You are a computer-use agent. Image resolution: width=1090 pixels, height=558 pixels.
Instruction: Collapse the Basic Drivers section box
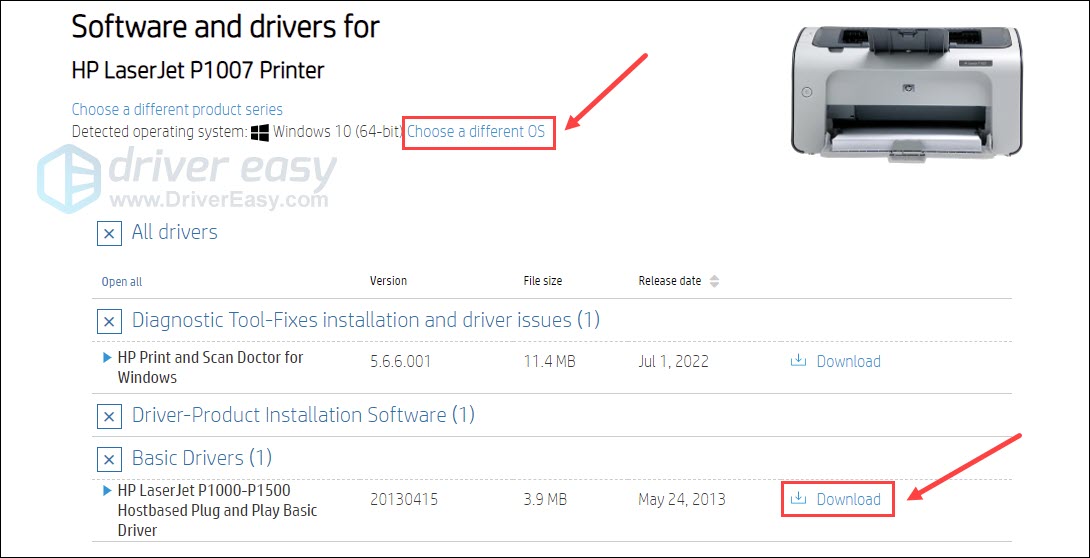click(109, 459)
